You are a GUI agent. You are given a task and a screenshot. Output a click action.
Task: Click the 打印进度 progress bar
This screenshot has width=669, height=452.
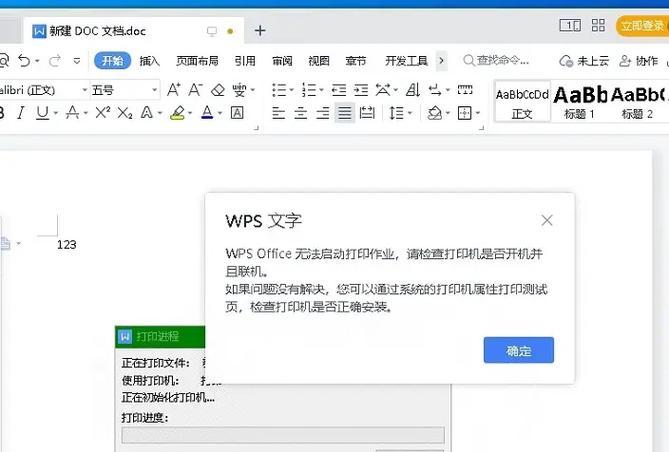coord(283,435)
